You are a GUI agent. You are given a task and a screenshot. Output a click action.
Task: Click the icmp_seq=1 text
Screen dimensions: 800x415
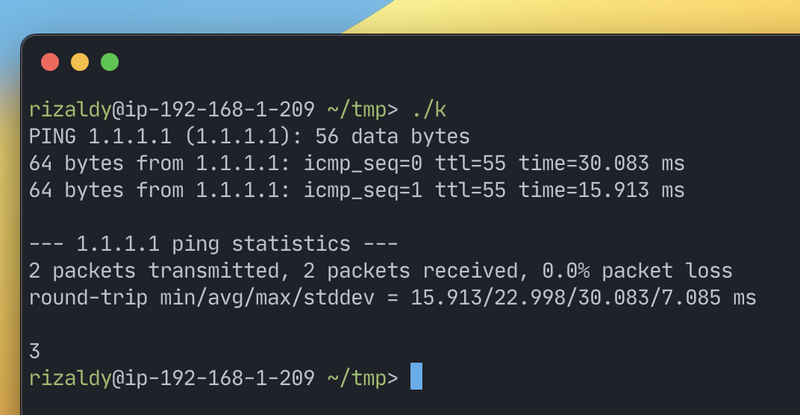[x=363, y=190]
